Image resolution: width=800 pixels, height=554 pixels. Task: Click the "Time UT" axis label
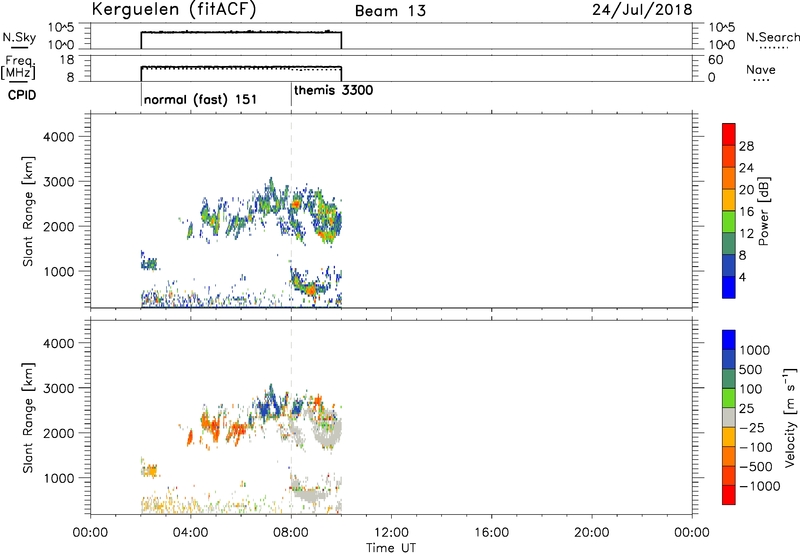[391, 548]
